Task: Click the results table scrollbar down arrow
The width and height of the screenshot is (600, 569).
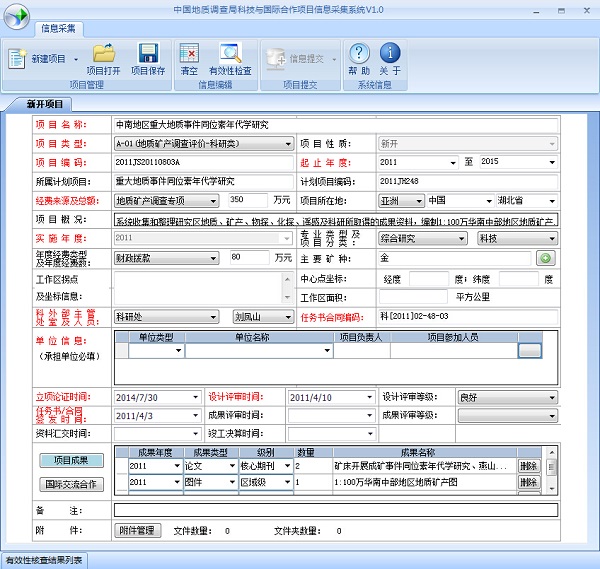Action: tap(552, 489)
